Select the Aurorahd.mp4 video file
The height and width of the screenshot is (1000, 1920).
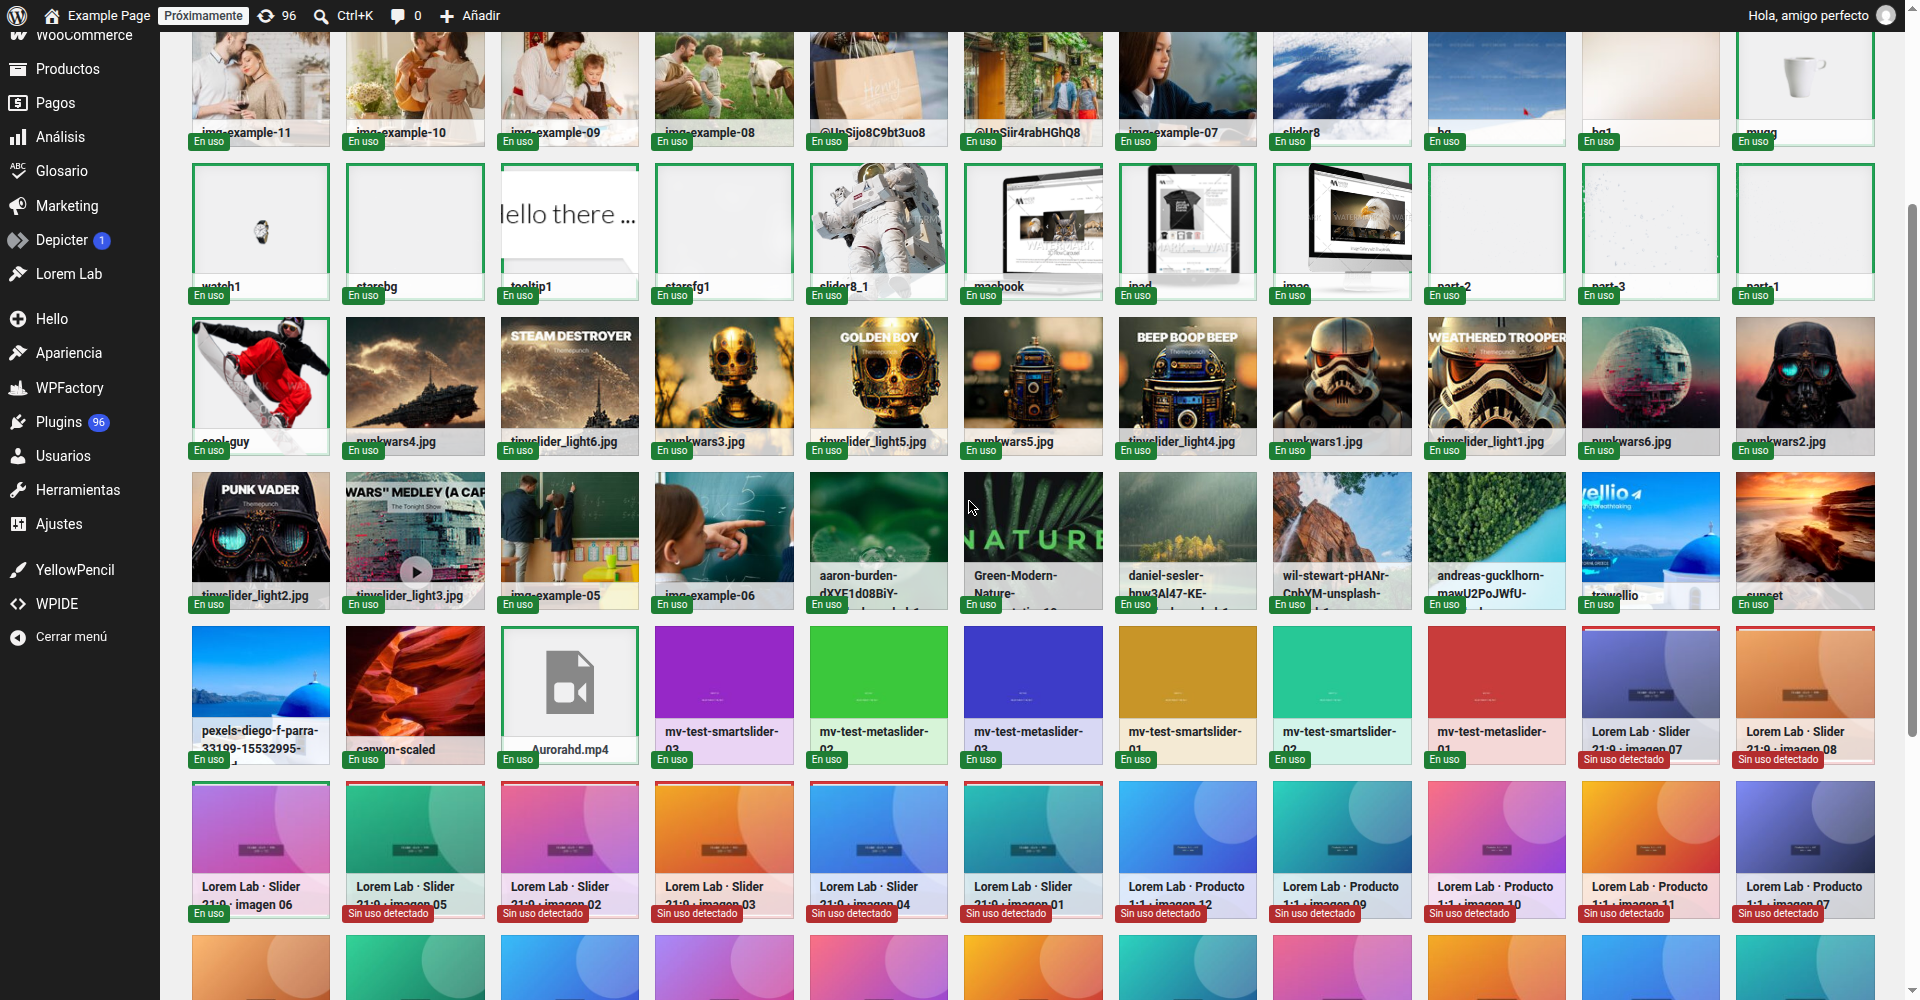click(570, 696)
